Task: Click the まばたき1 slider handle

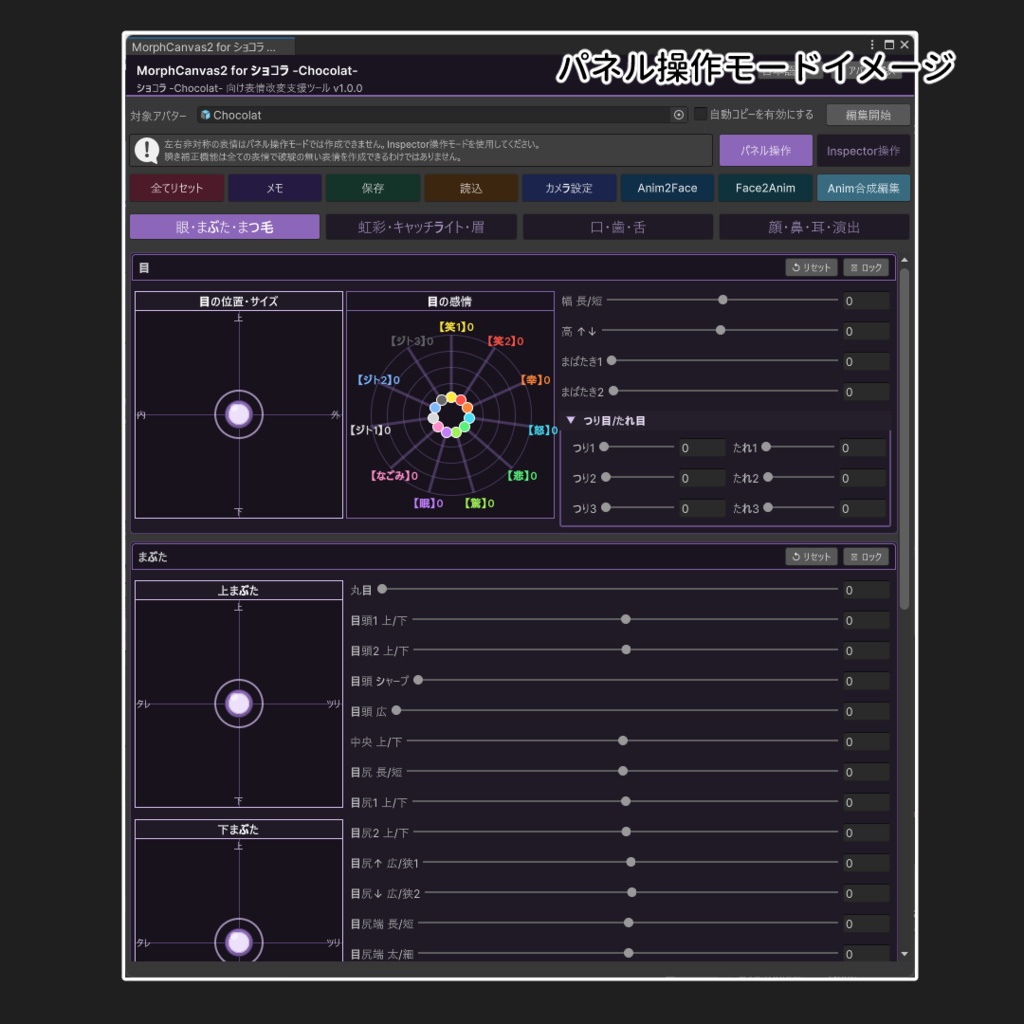Action: 612,360
